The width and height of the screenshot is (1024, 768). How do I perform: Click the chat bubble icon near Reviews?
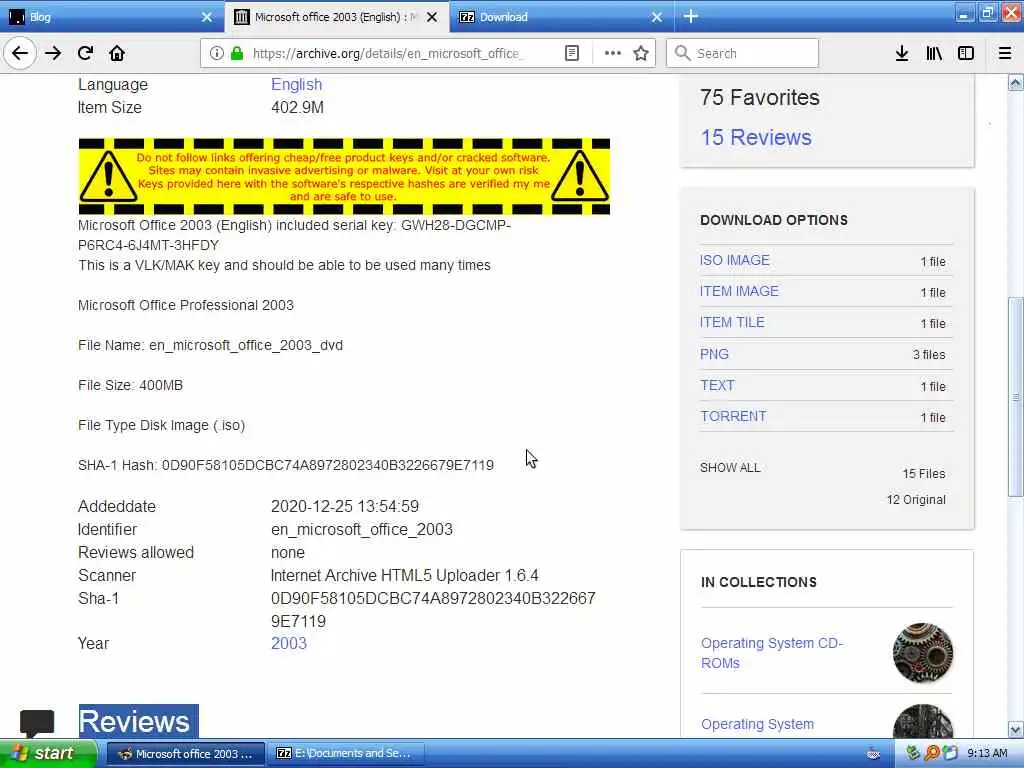click(x=37, y=723)
